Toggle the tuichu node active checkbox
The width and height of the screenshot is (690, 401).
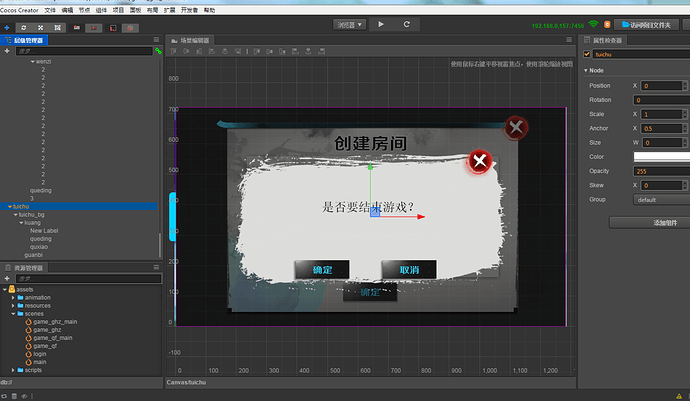[587, 54]
